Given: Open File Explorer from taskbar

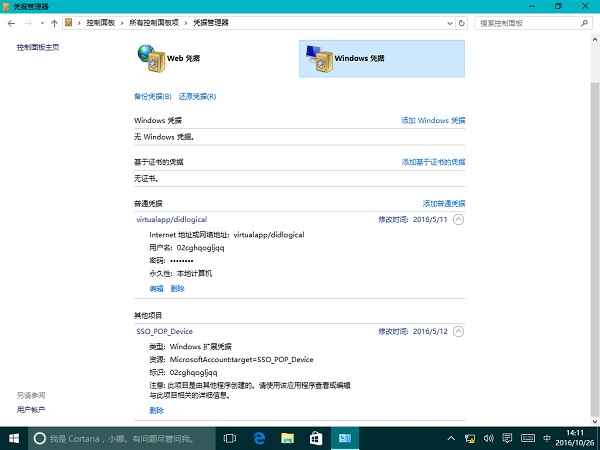Looking at the screenshot, I should click(287, 439).
